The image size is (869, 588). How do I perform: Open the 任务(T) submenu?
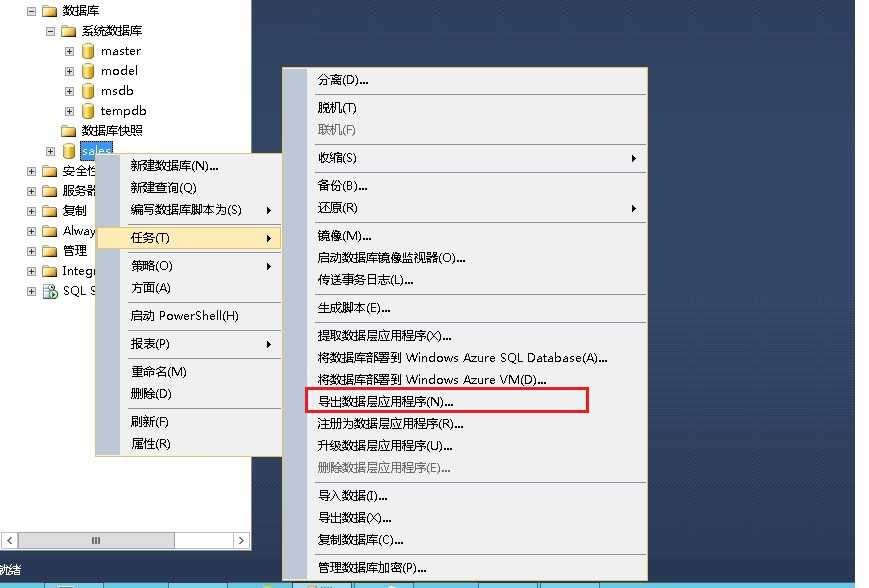[189, 238]
